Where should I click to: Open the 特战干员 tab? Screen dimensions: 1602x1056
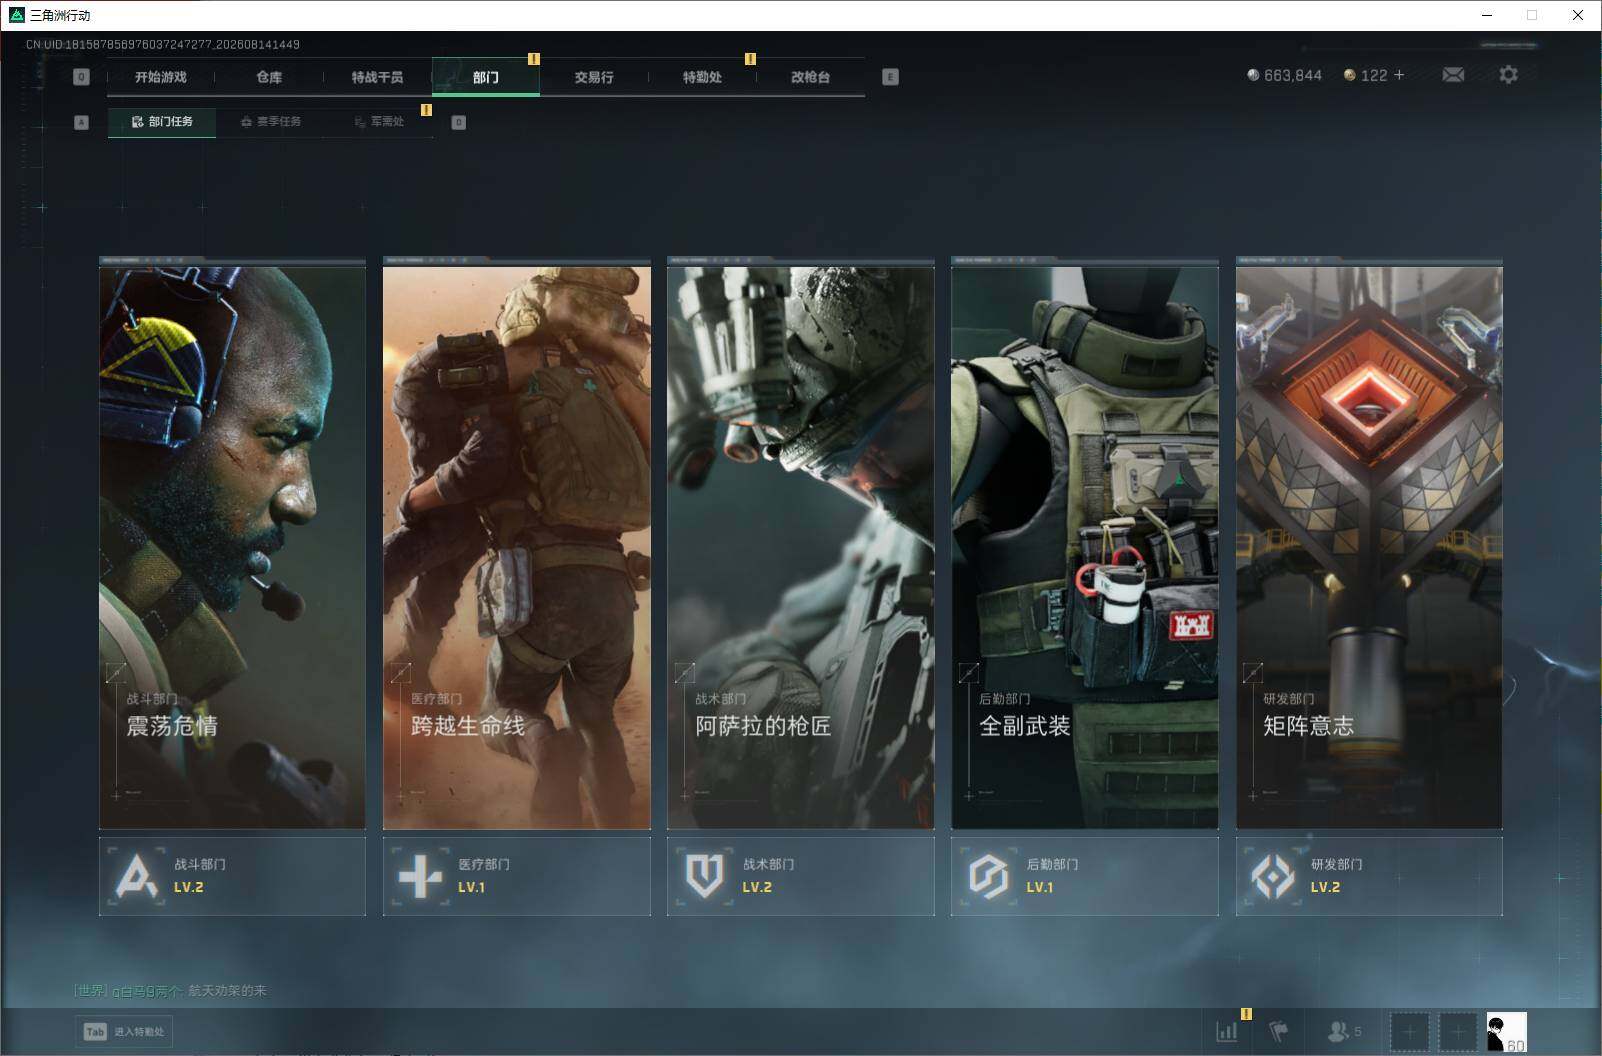pos(377,77)
